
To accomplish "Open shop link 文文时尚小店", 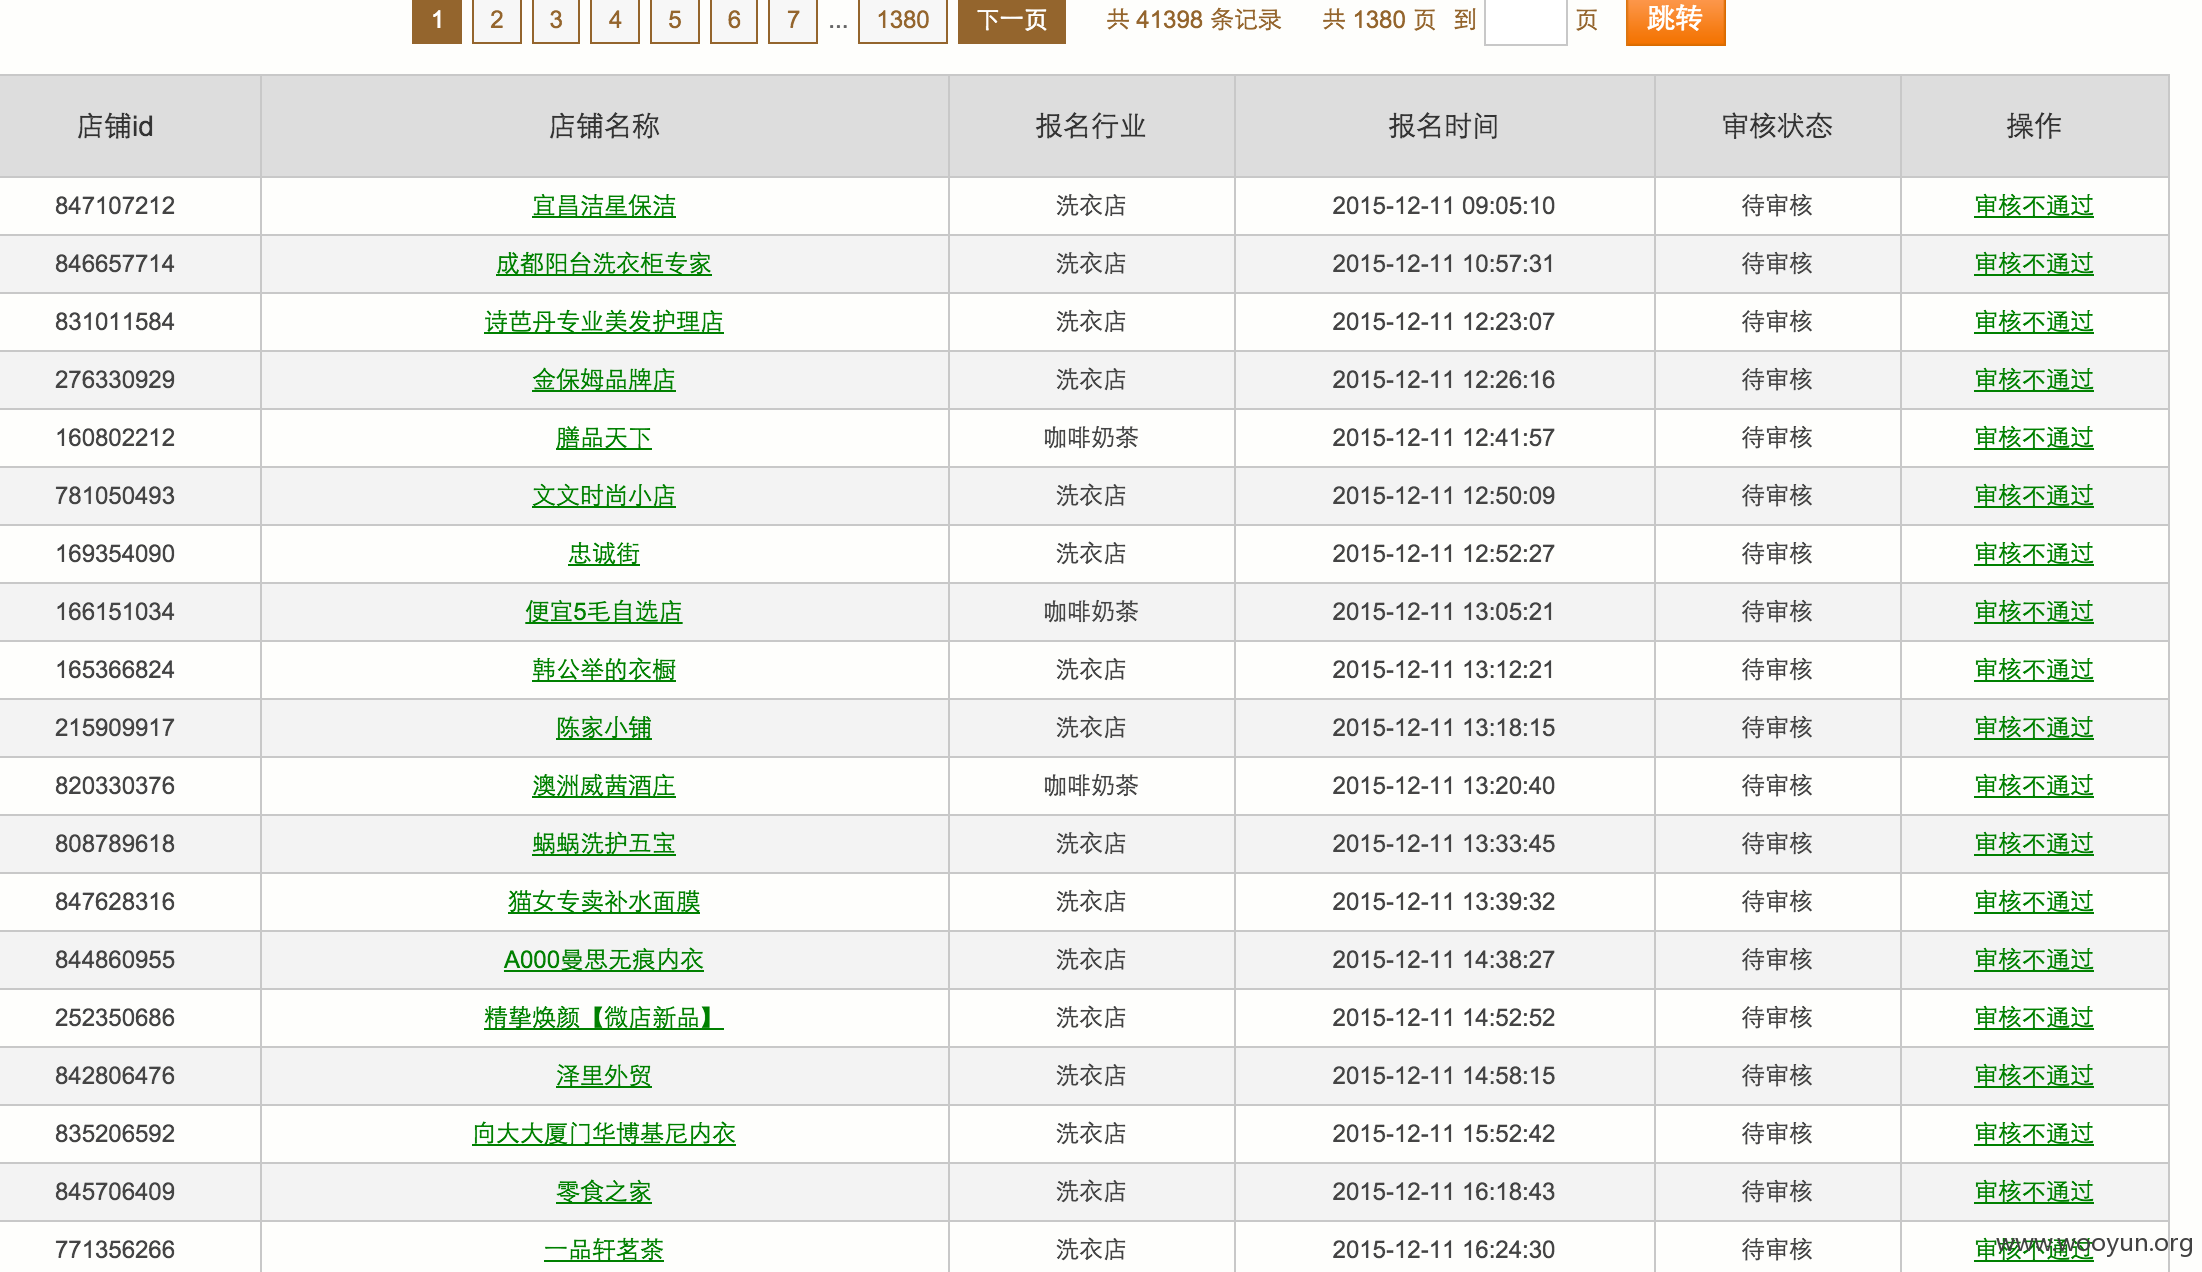I will (604, 496).
